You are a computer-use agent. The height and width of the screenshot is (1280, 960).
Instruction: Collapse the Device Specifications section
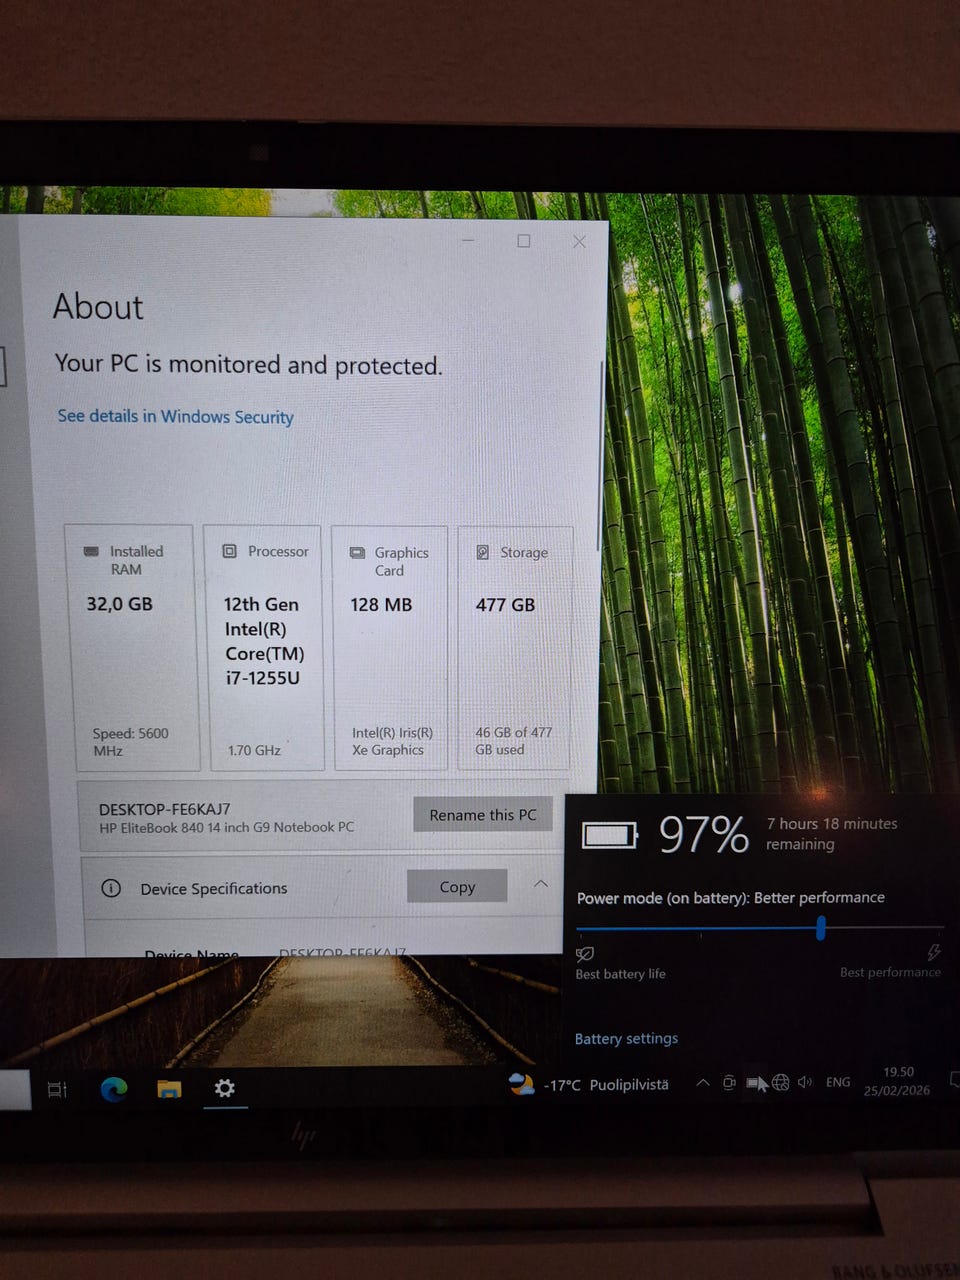pos(541,884)
